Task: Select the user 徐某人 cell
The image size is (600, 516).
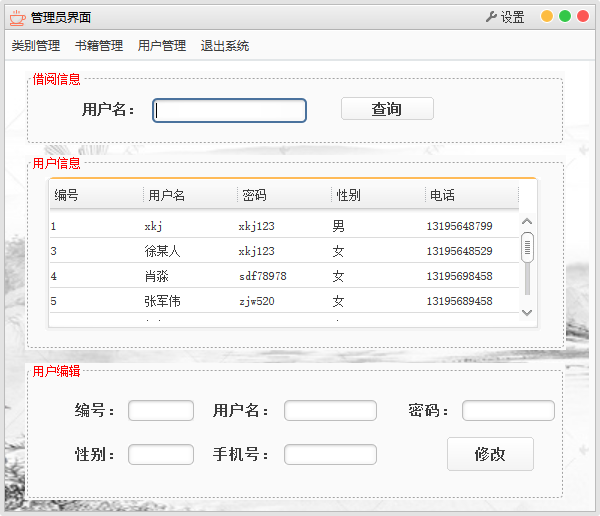Action: tap(162, 251)
